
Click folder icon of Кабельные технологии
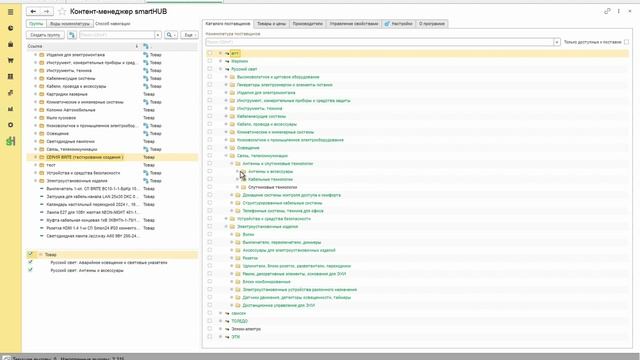244,179
